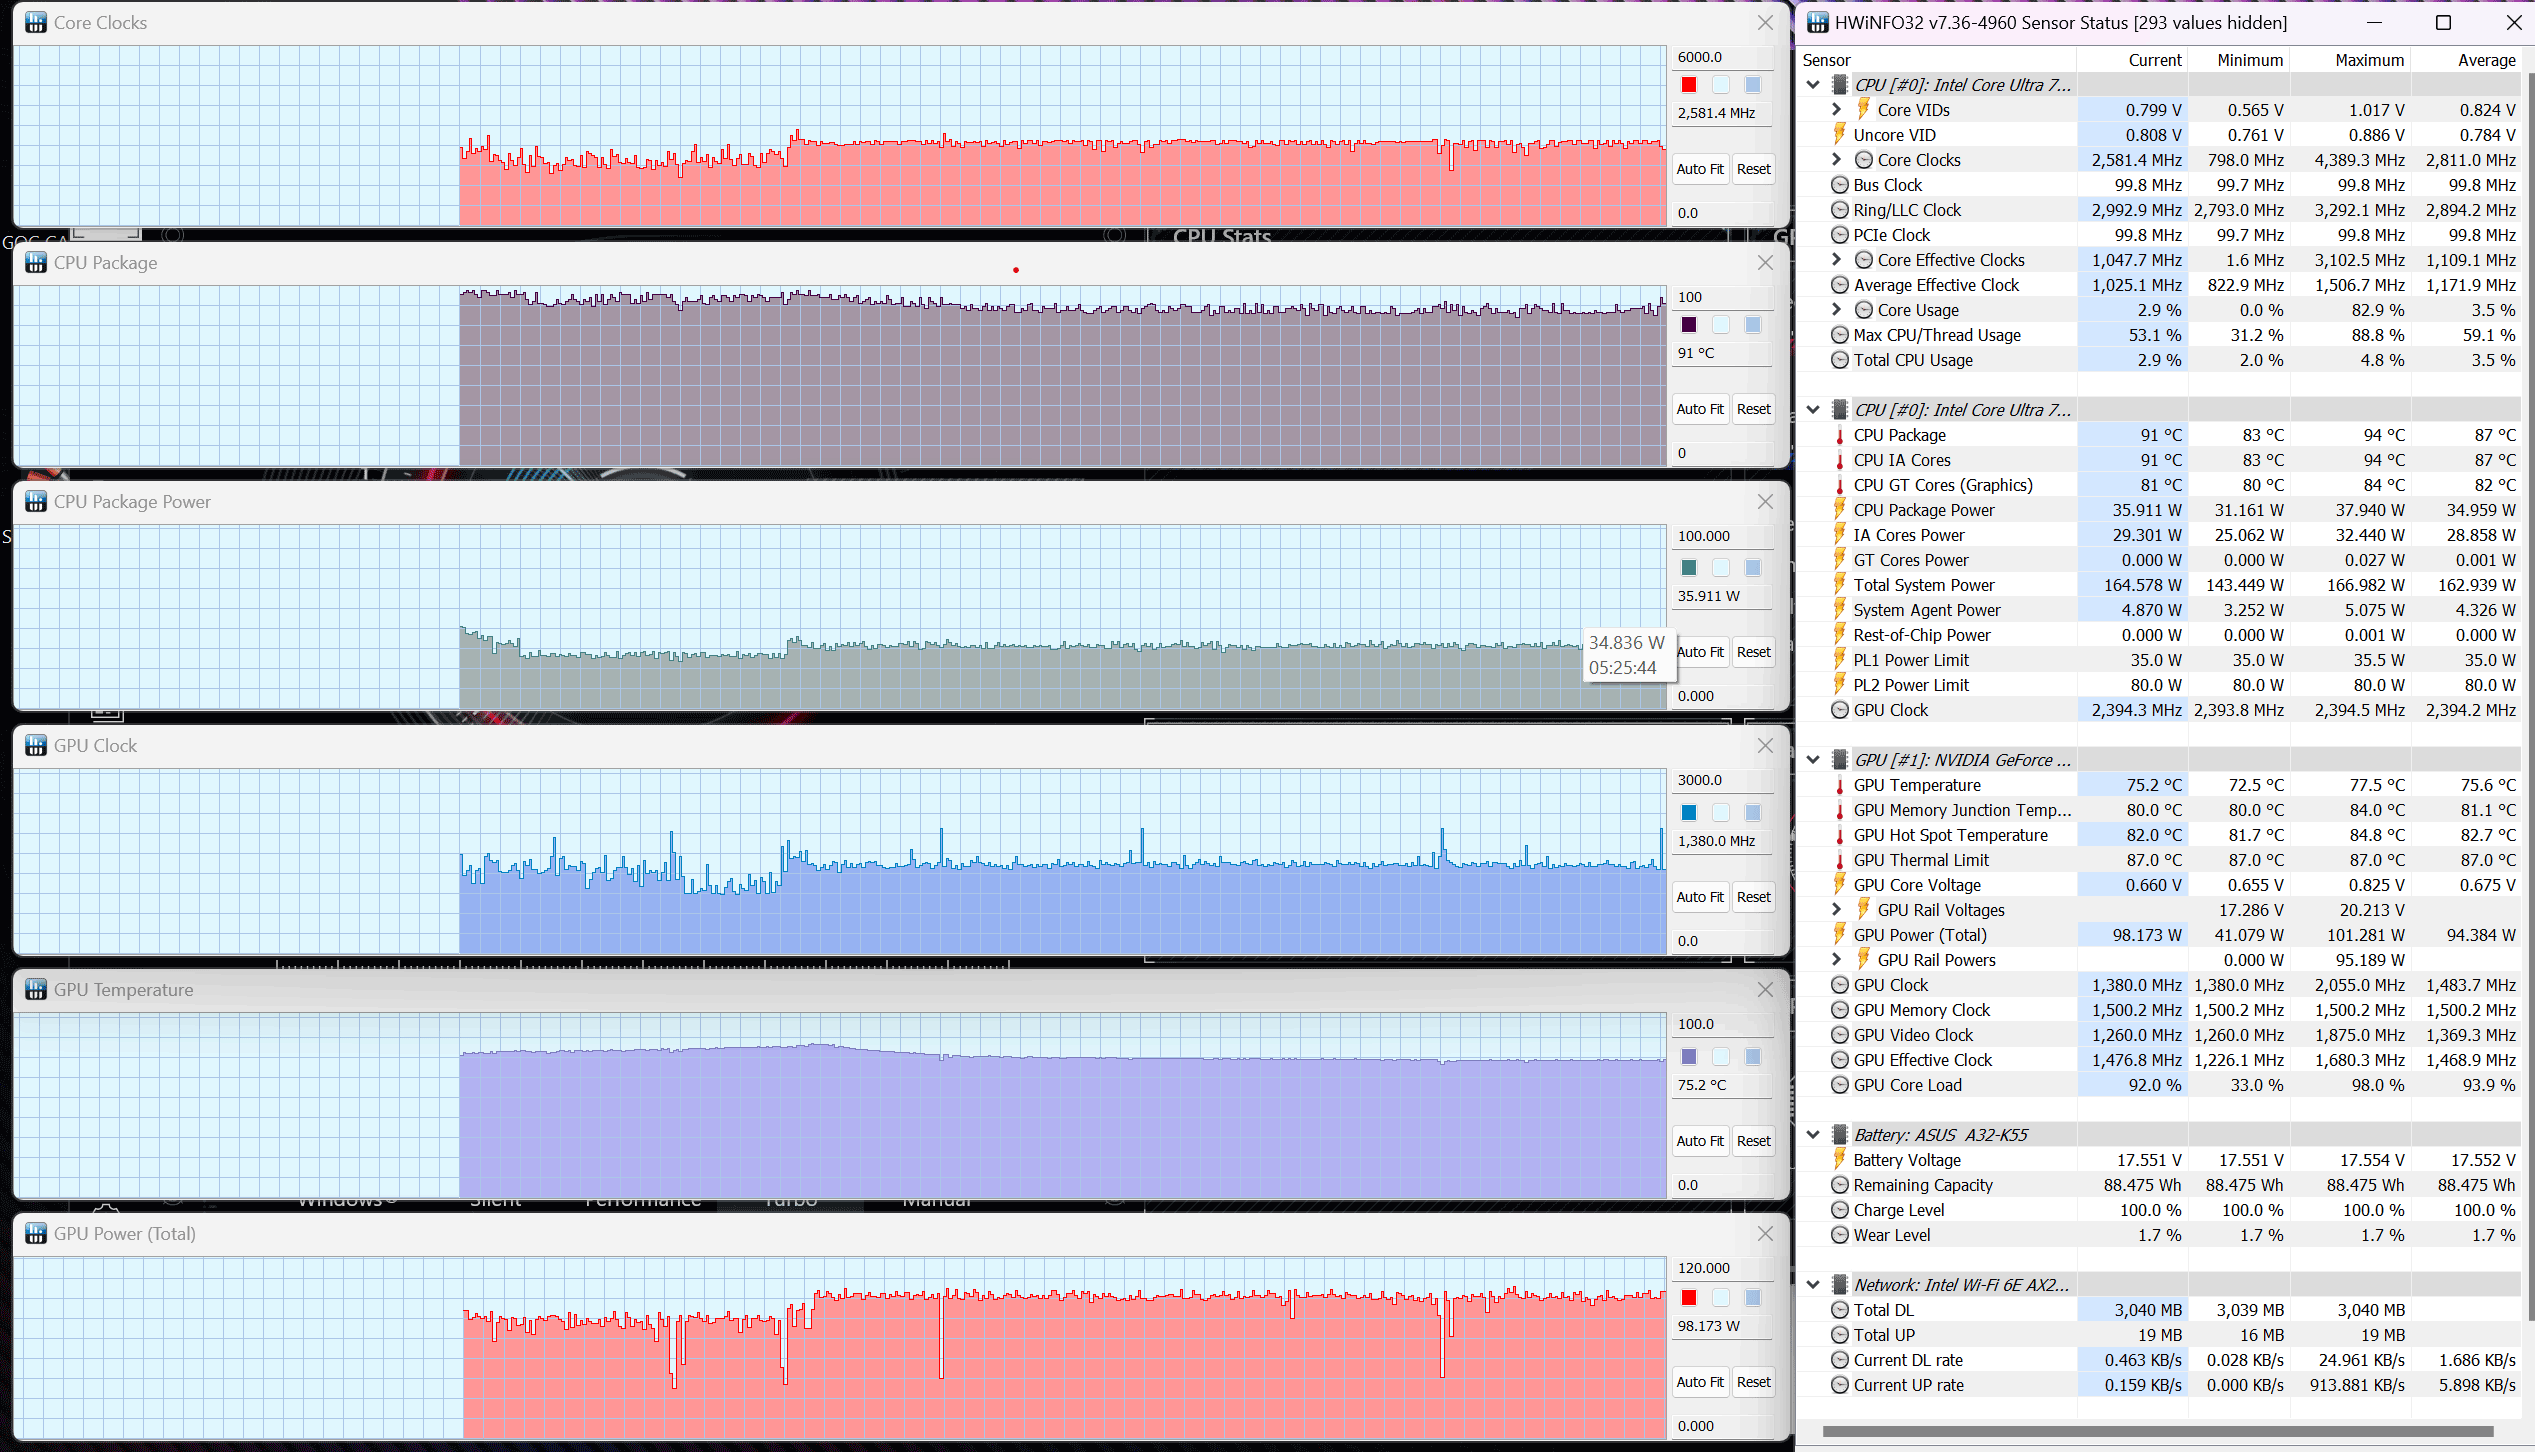The height and width of the screenshot is (1452, 2535).
Task: Click the HWiNFO icon in Core Clocks title bar
Action: 36,22
